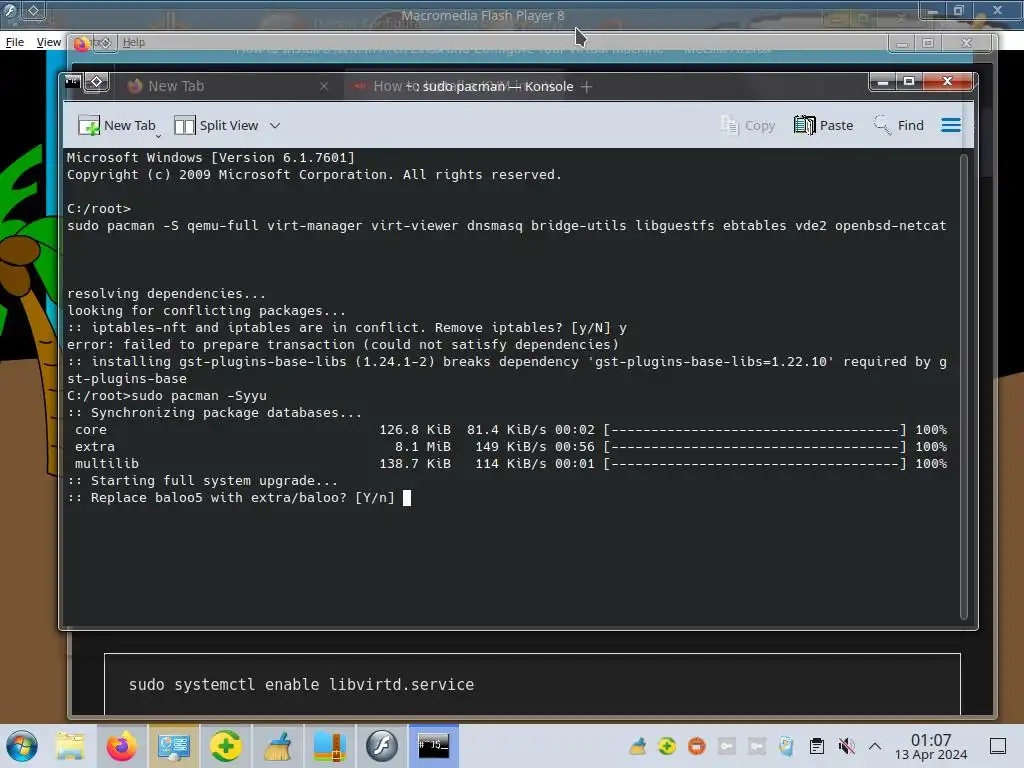Paste clipboard using the Paste button
The image size is (1024, 768).
tap(824, 125)
